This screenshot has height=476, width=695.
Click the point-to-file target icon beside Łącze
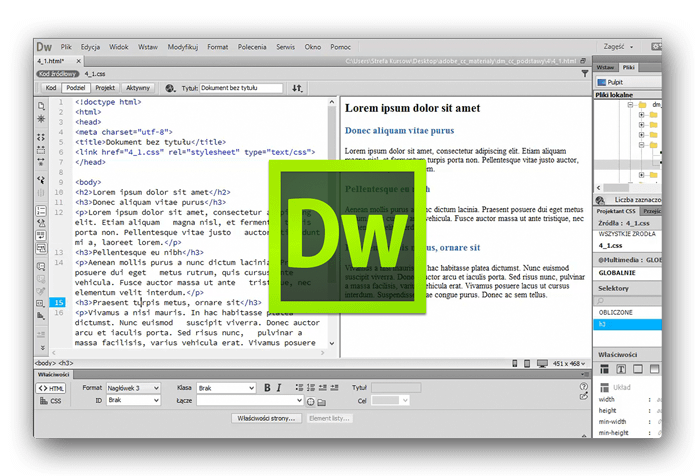click(310, 400)
